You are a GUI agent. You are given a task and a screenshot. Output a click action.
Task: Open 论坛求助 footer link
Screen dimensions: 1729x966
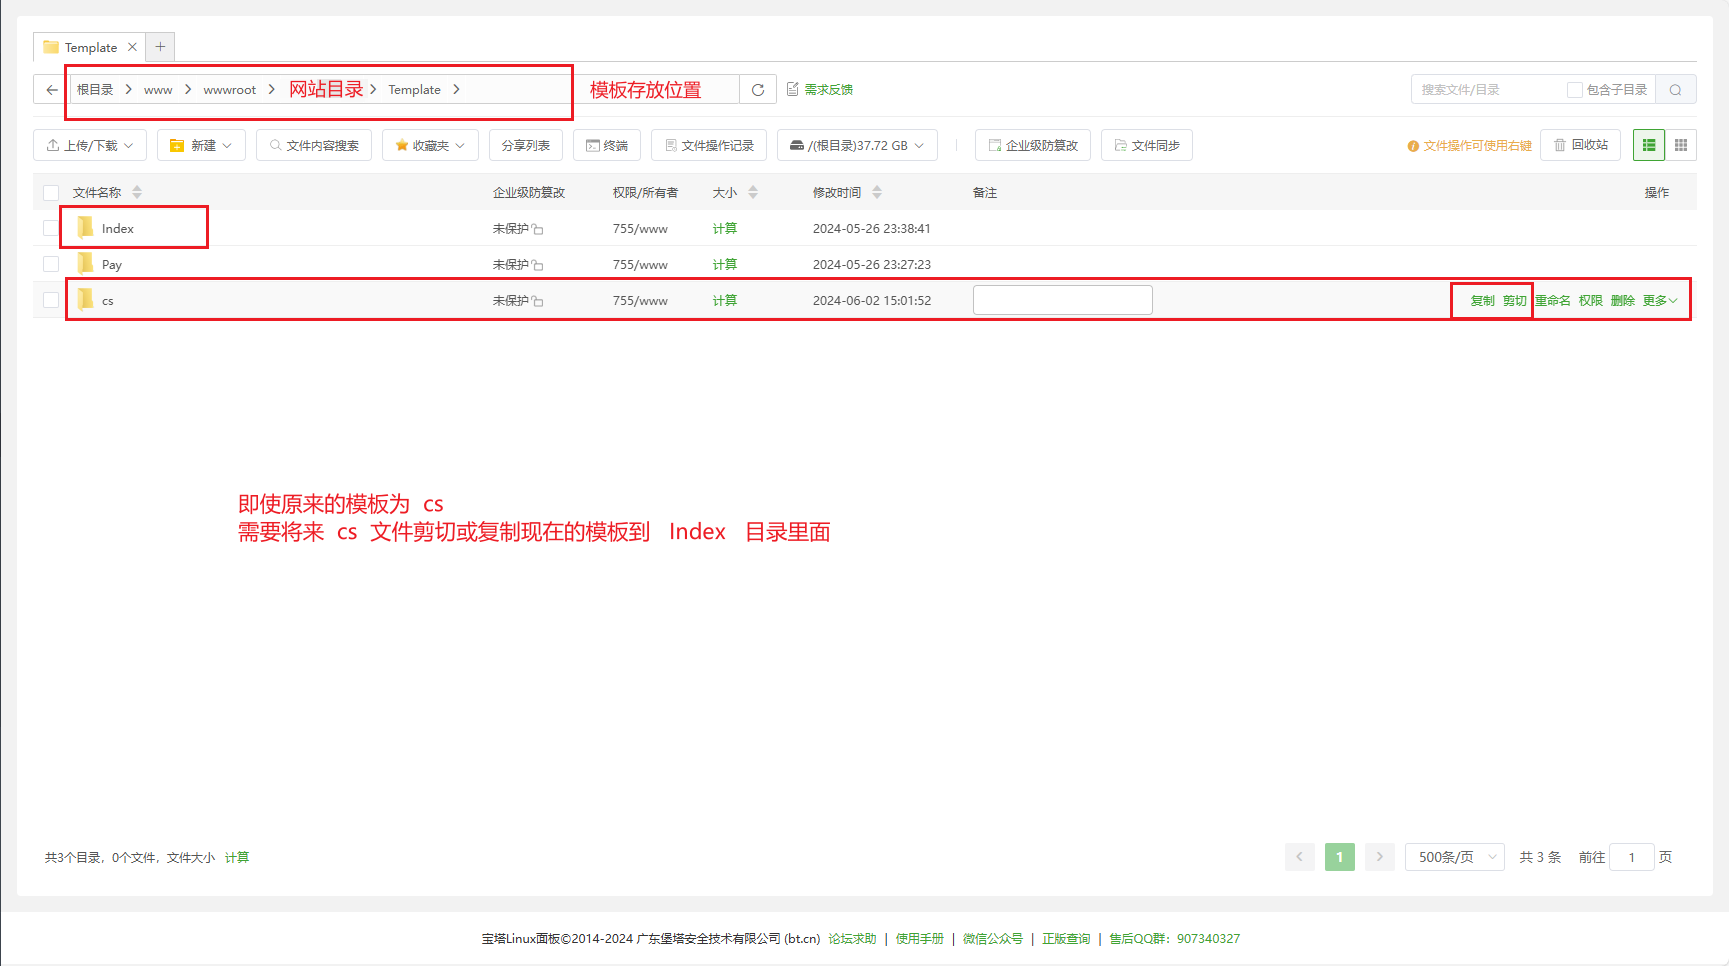[852, 939]
